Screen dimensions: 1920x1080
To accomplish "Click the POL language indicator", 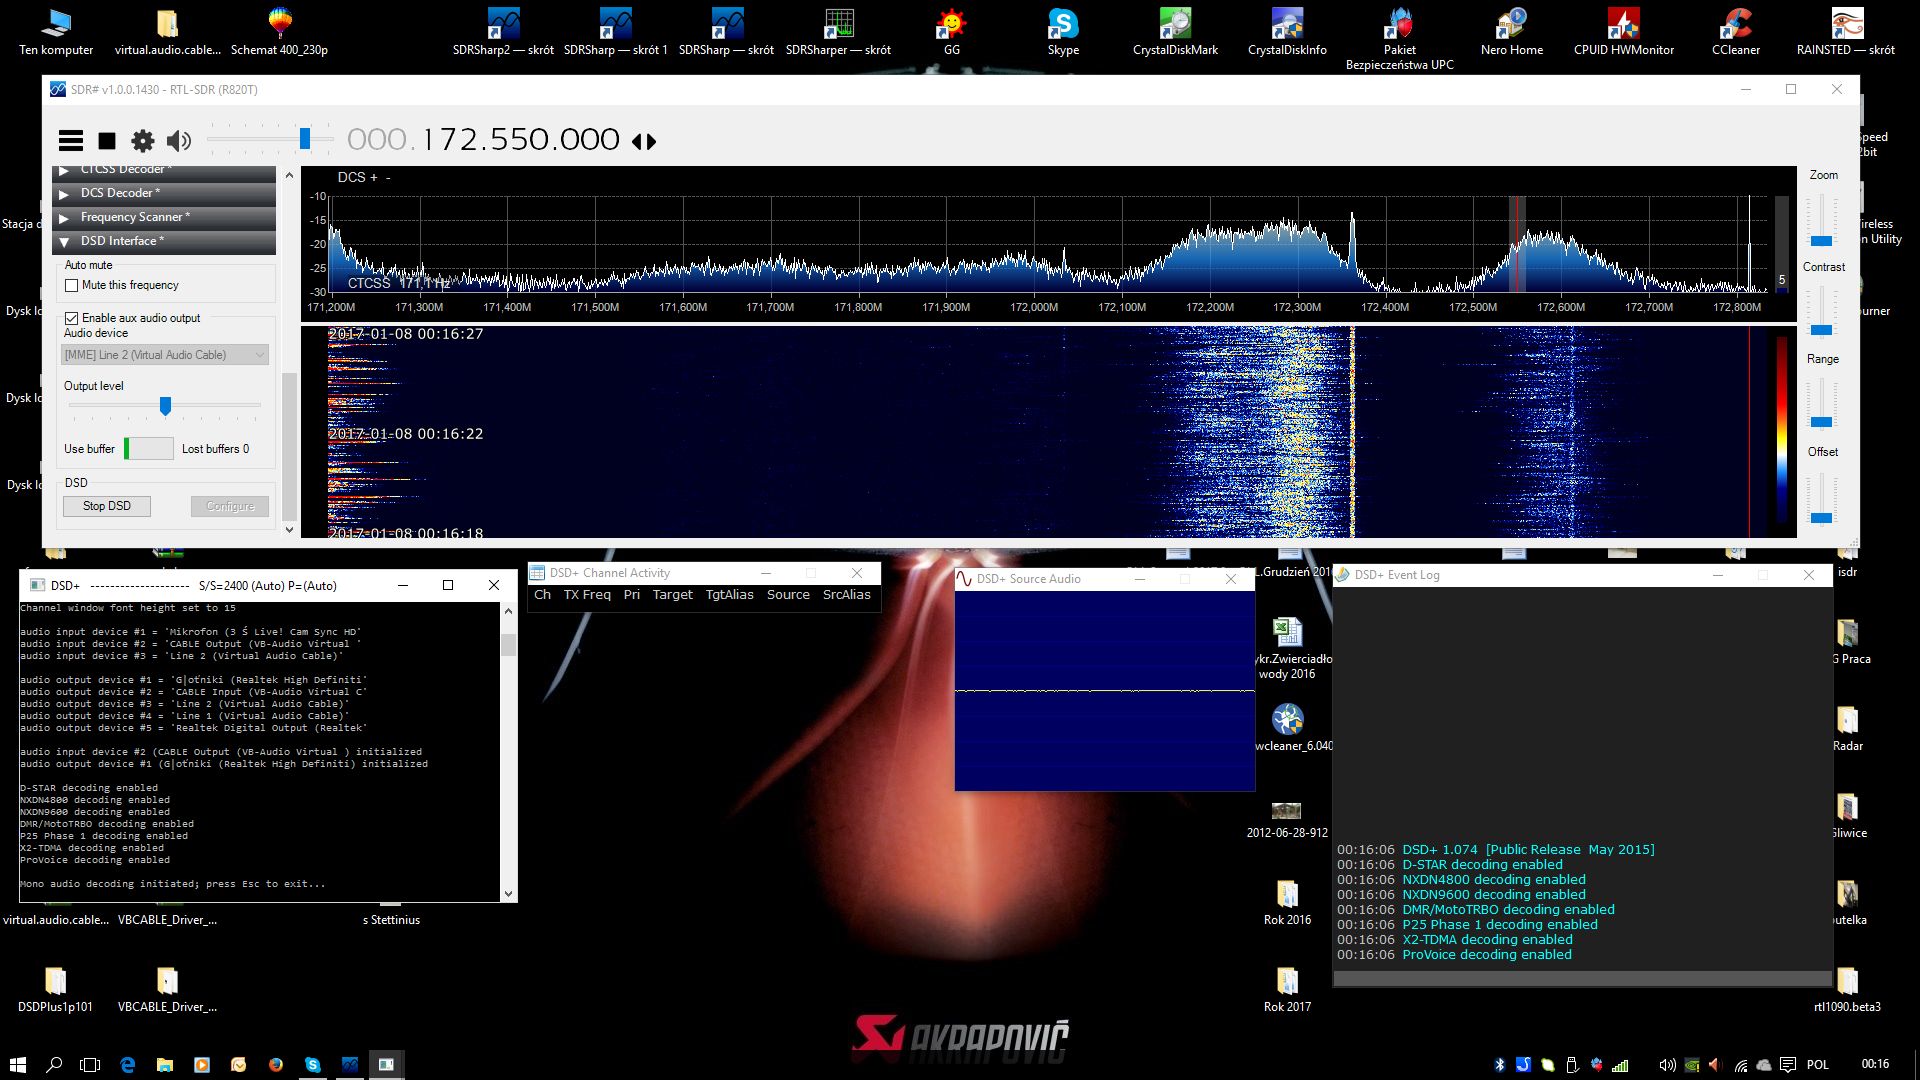I will point(1818,1064).
